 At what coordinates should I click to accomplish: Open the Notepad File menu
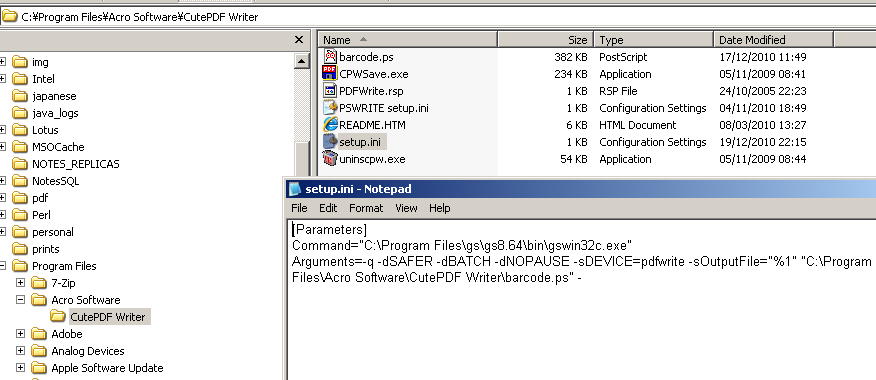point(299,208)
